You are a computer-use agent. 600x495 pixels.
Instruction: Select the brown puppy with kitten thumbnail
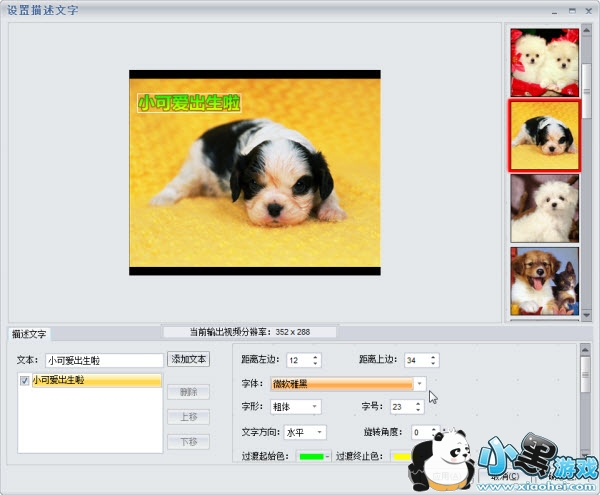544,281
